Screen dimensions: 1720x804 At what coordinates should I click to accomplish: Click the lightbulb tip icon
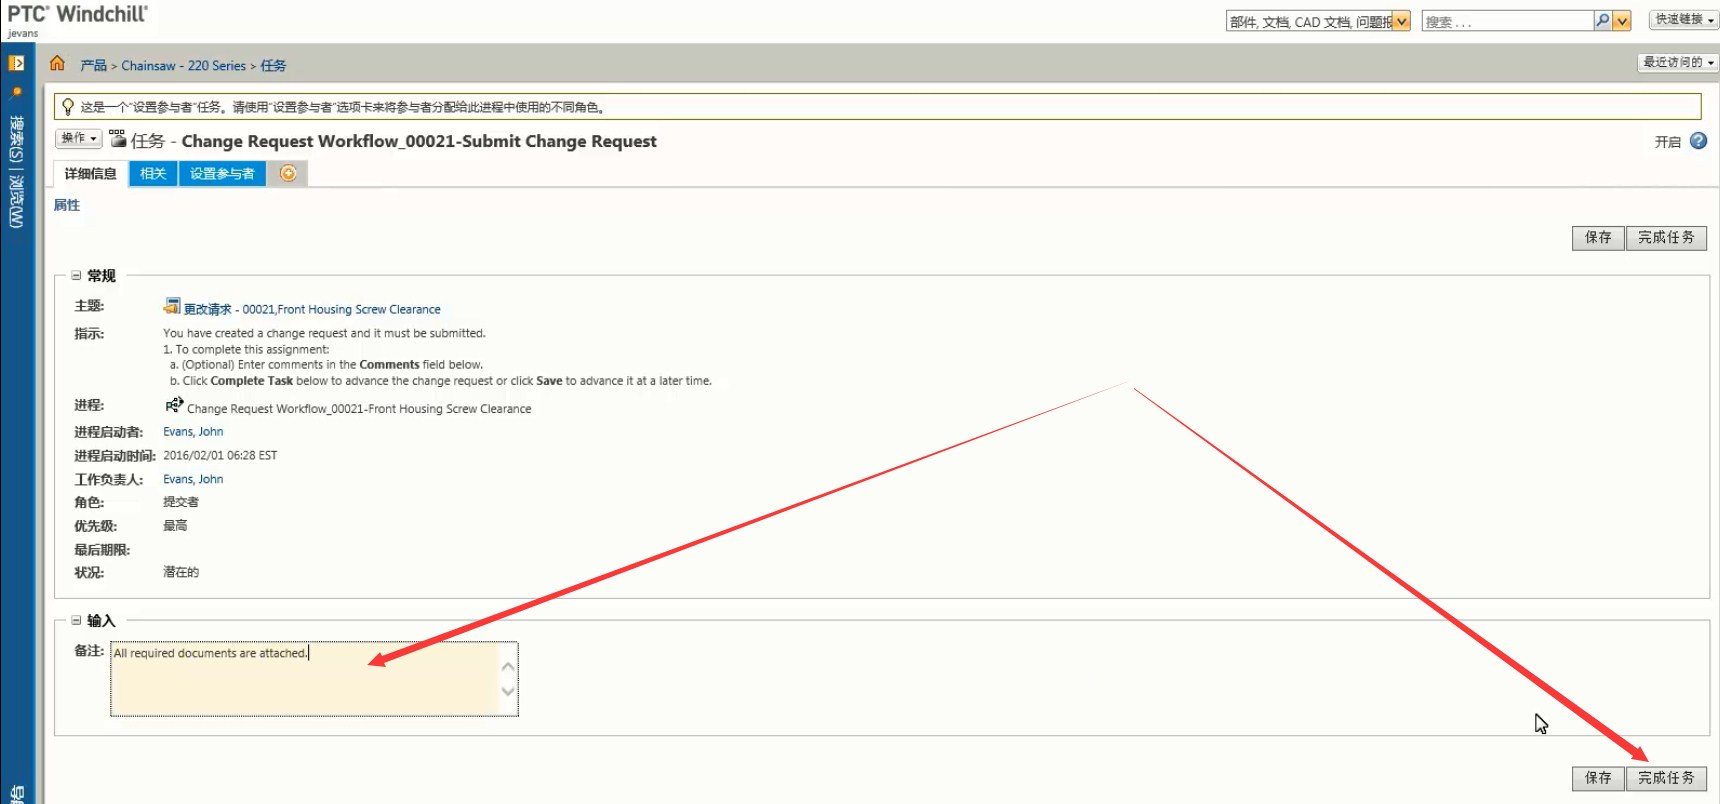coord(67,106)
